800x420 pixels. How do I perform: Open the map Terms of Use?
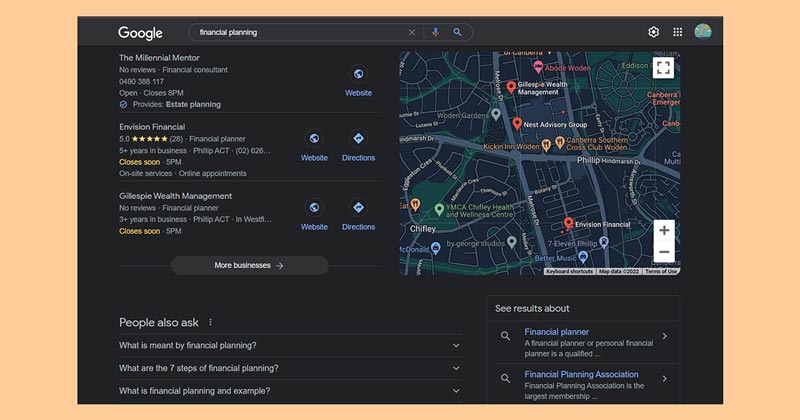tap(661, 271)
